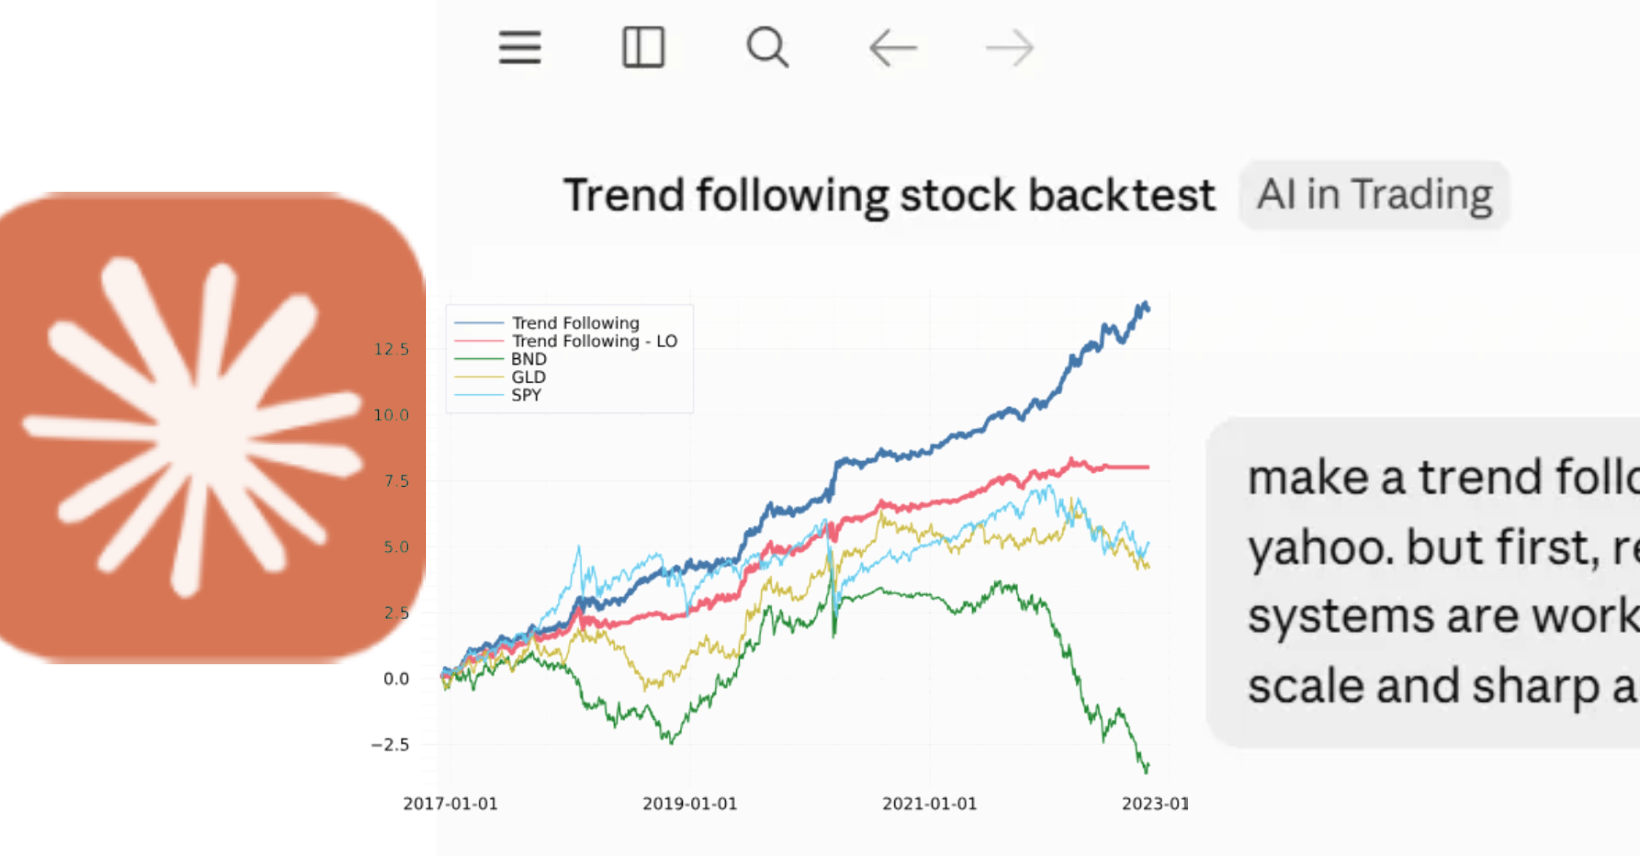The width and height of the screenshot is (1640, 856).
Task: Click the 2019-01-01 x-axis label
Action: tap(689, 804)
